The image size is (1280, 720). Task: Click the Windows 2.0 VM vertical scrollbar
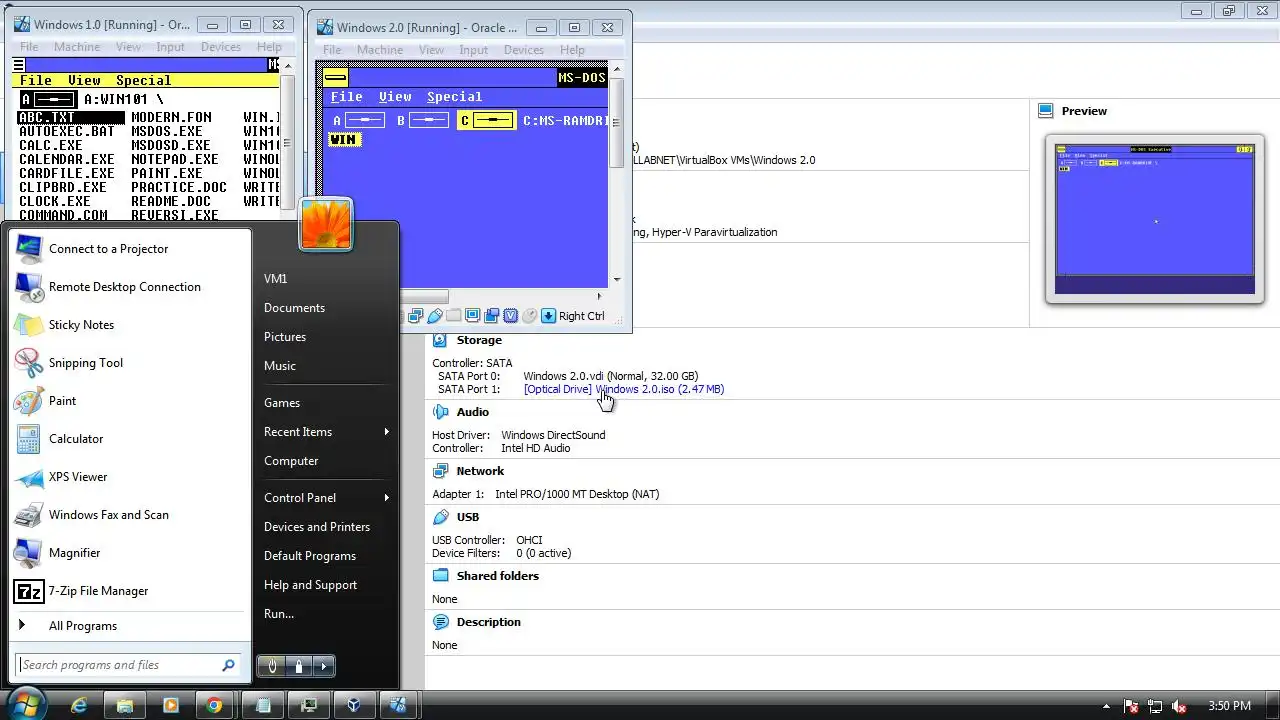coord(617,174)
